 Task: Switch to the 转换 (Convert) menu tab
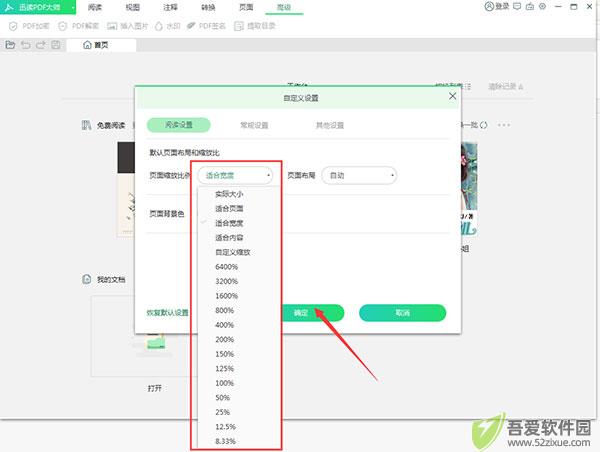click(x=208, y=7)
